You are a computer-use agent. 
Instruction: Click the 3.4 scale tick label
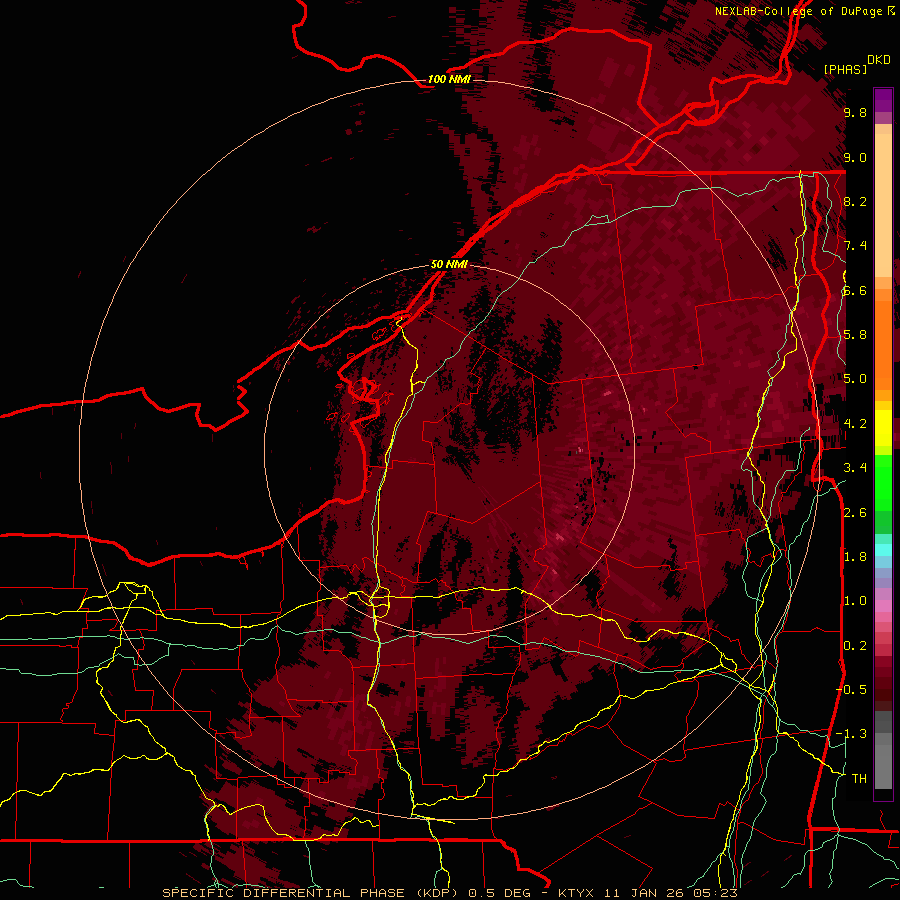[x=855, y=468]
